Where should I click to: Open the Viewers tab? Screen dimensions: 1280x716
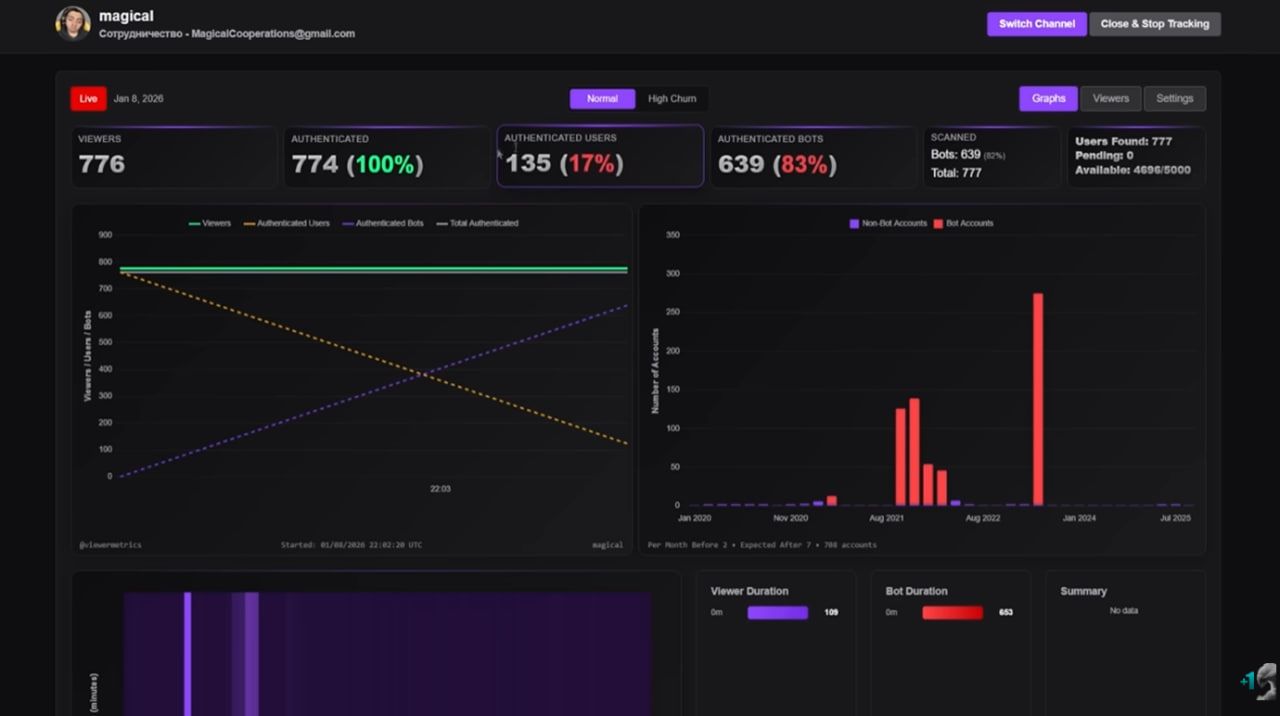pos(1110,98)
